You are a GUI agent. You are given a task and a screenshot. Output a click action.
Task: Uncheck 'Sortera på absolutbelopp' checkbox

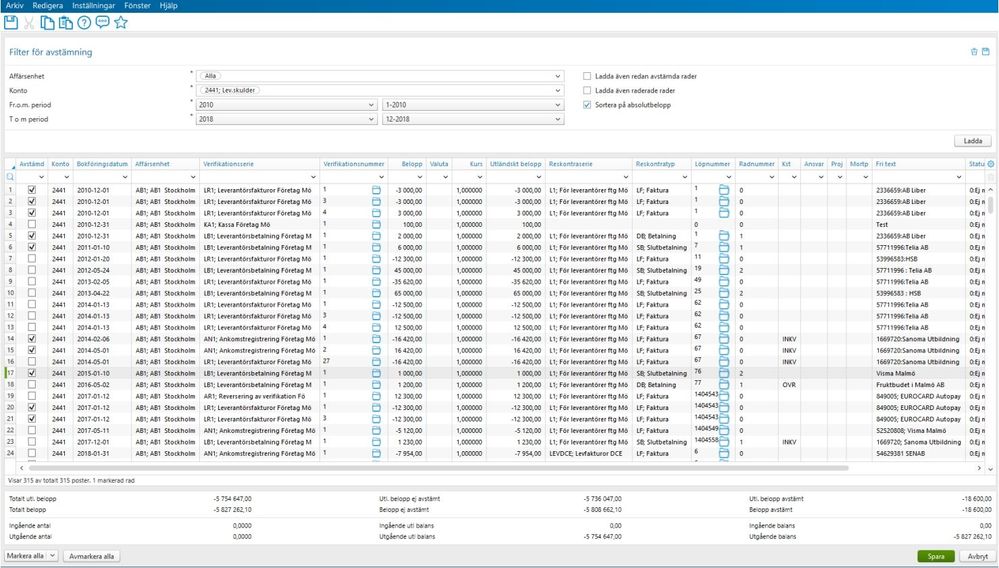587,105
